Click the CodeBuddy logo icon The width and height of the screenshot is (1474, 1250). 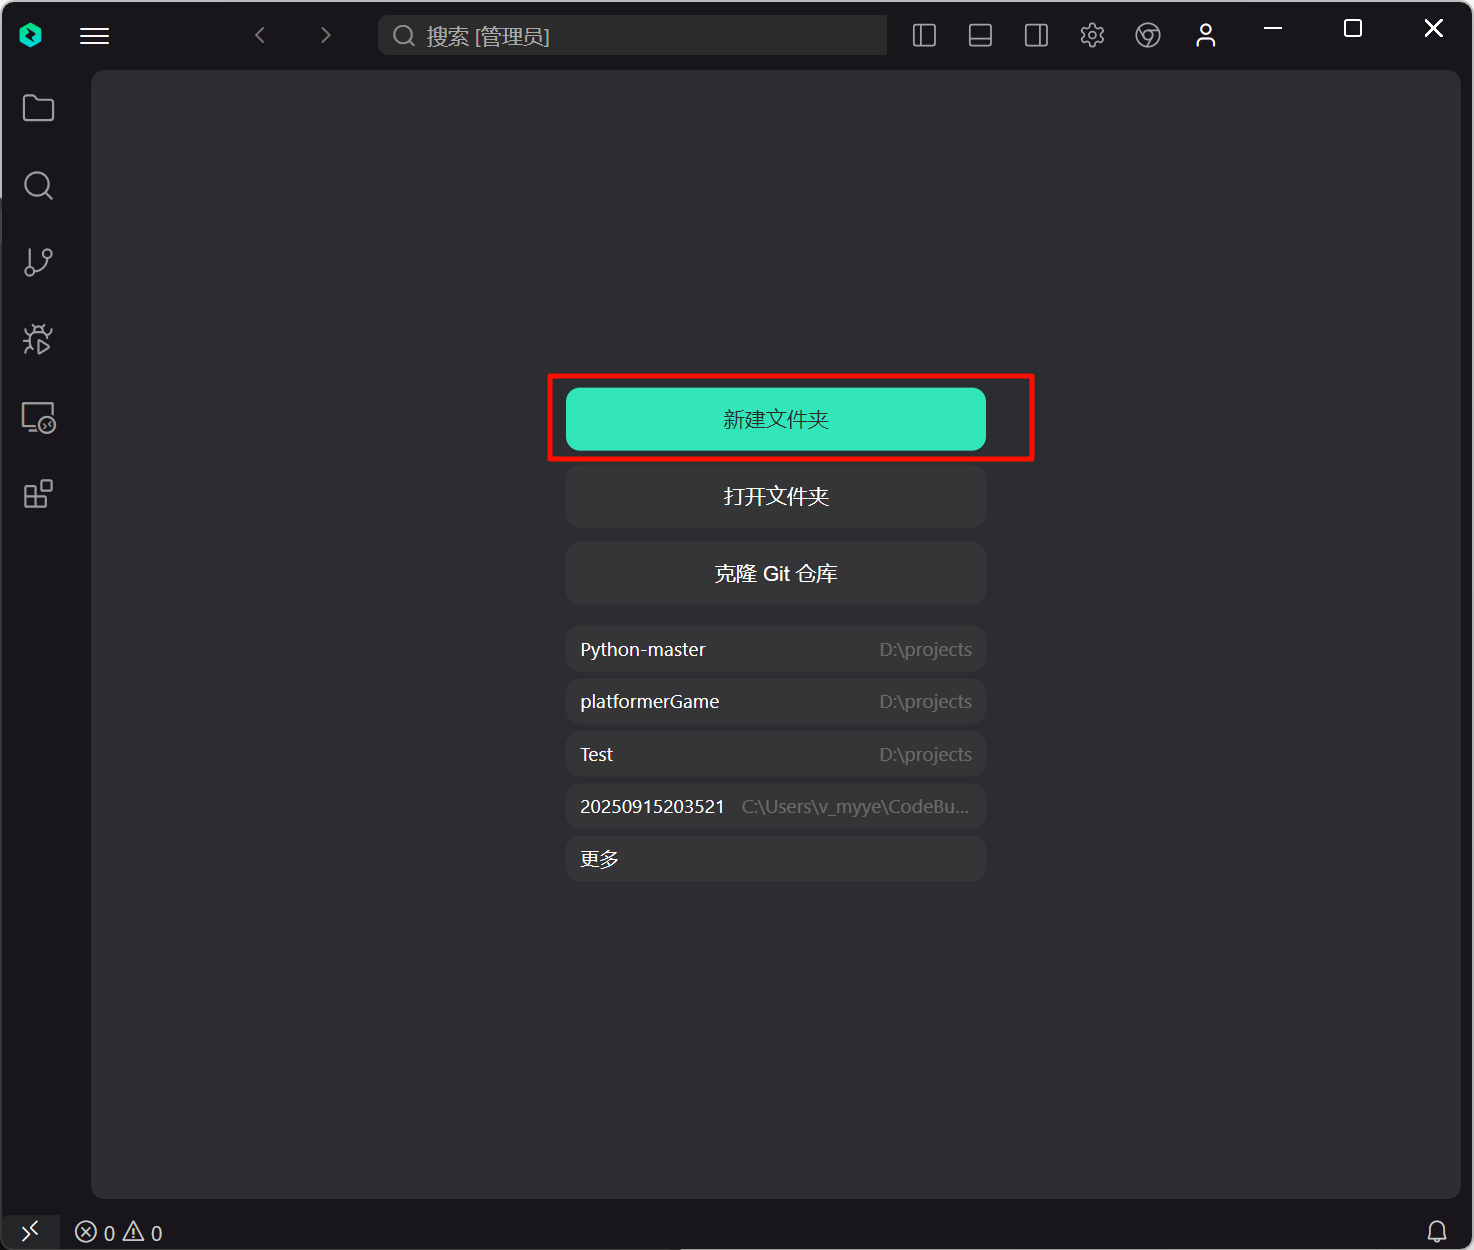click(31, 35)
